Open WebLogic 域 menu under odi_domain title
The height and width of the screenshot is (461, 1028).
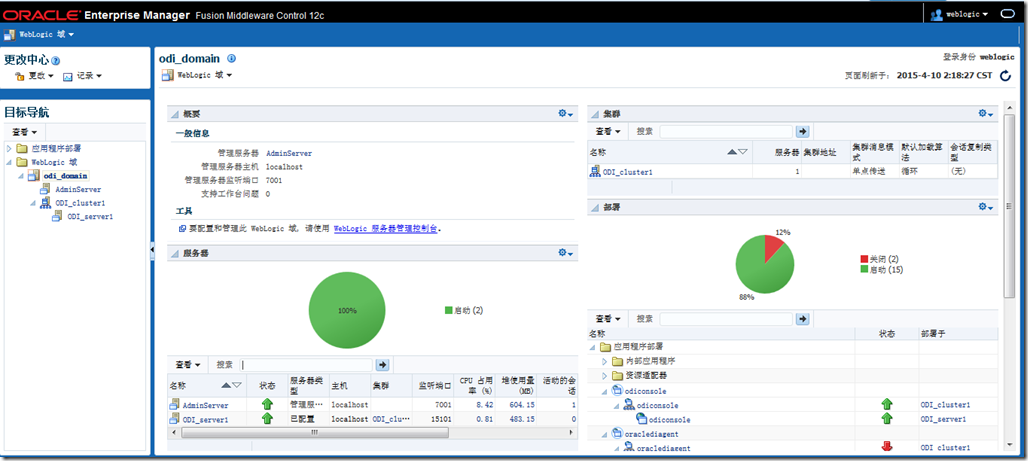(205, 75)
